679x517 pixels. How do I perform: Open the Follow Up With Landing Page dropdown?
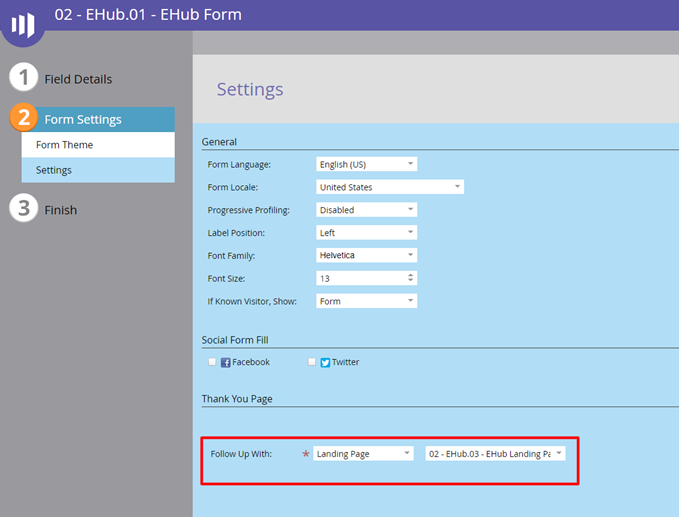(x=363, y=453)
